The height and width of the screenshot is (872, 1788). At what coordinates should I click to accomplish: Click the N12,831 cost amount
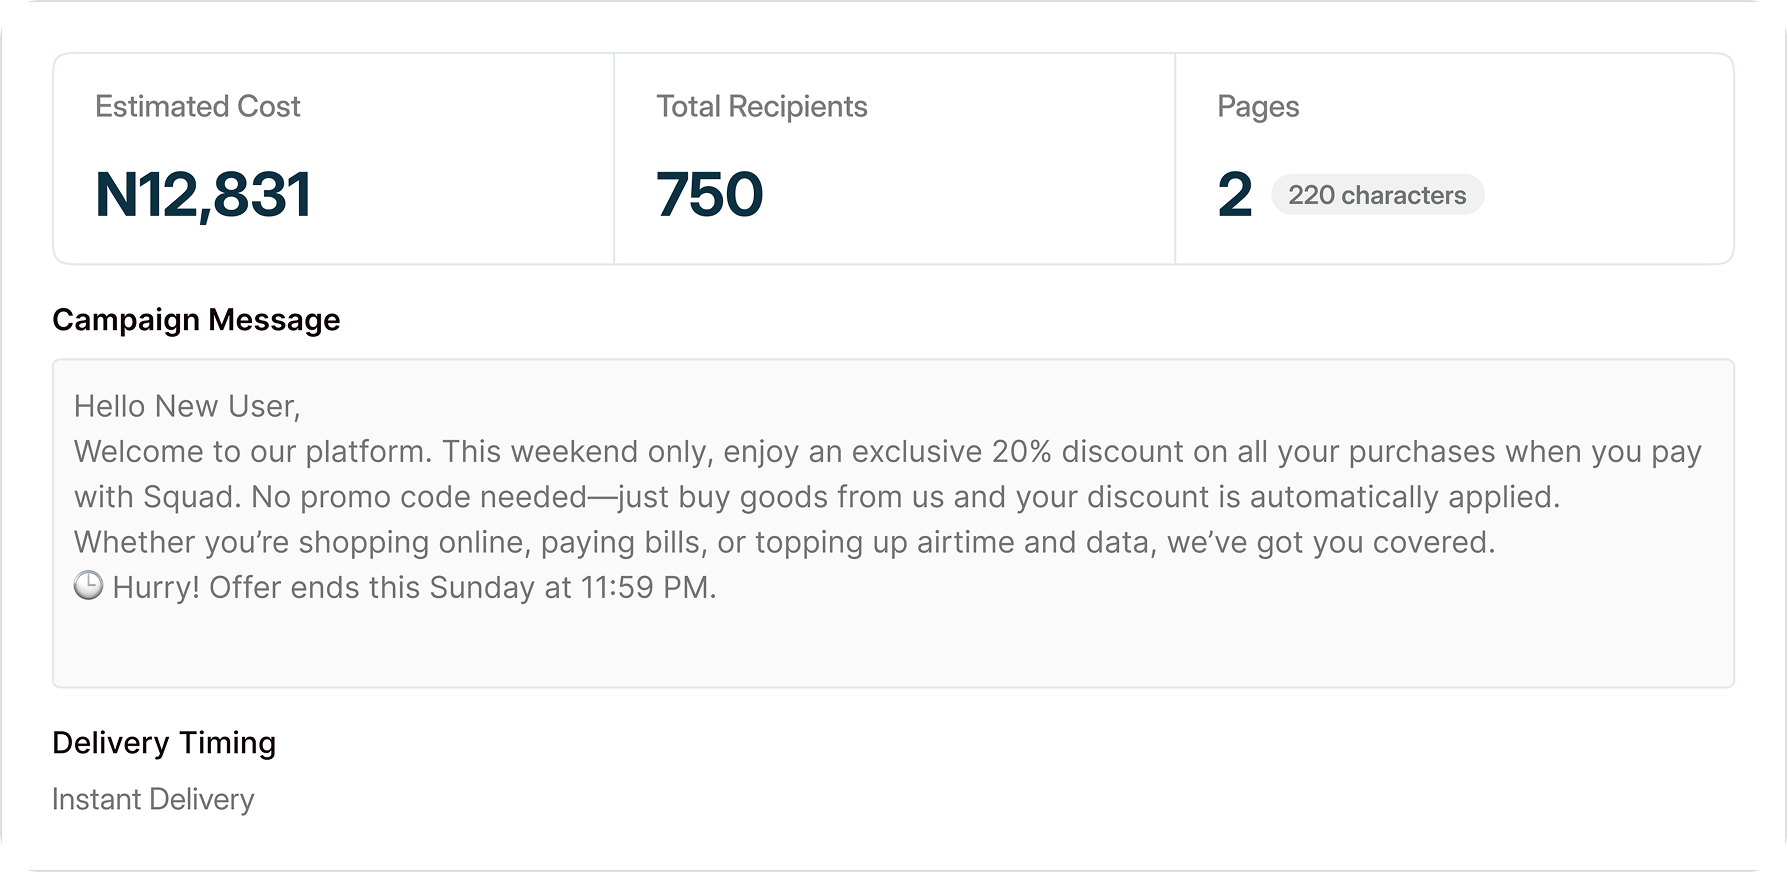[x=203, y=194]
